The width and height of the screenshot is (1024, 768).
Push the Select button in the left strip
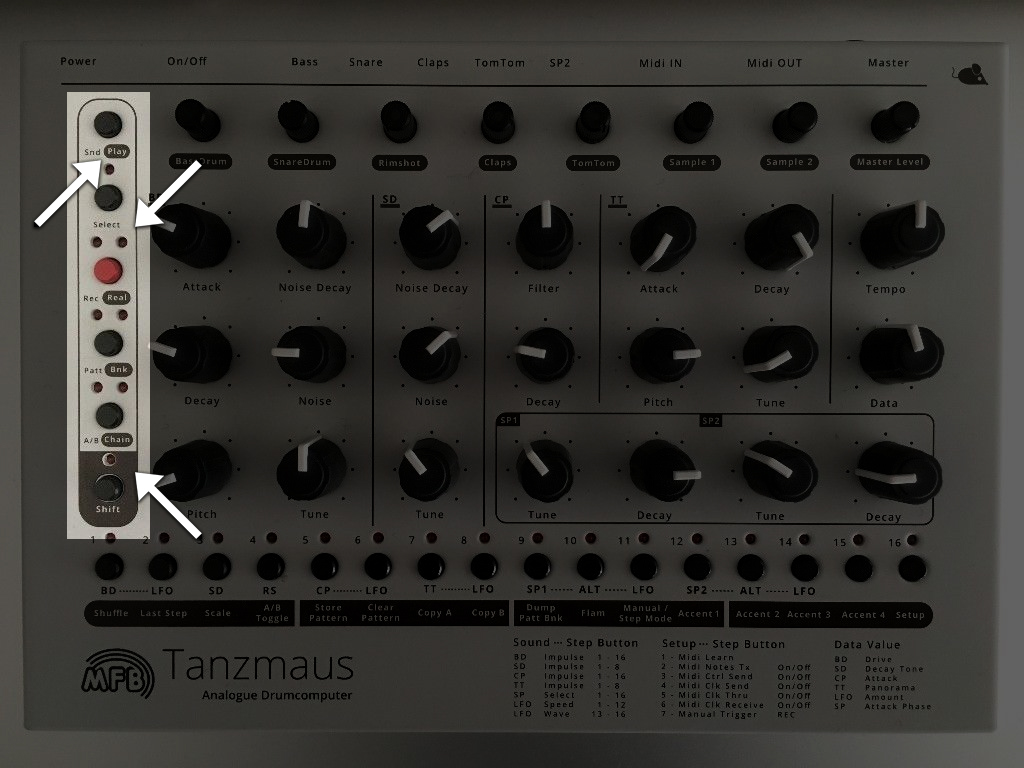pos(108,197)
